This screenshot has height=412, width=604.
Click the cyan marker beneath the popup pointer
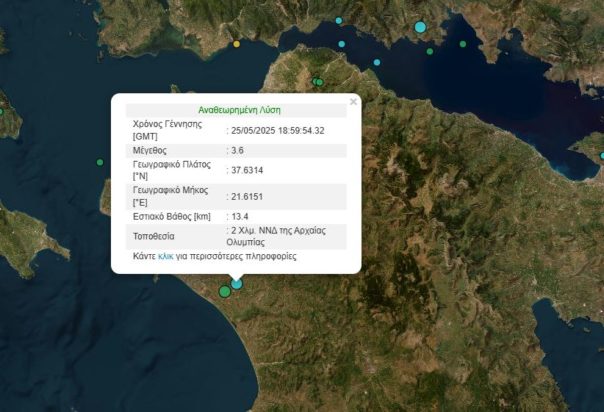pos(237,284)
